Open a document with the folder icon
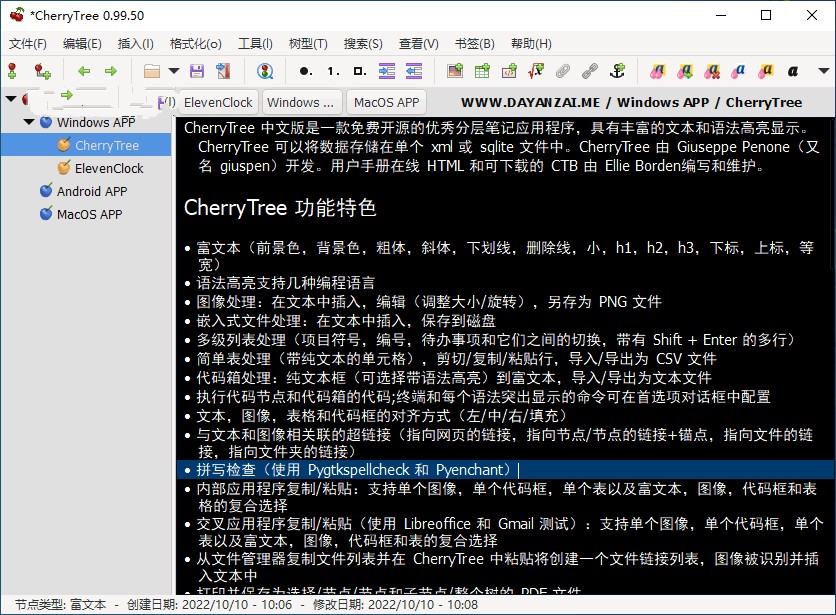836x615 pixels. [x=152, y=70]
